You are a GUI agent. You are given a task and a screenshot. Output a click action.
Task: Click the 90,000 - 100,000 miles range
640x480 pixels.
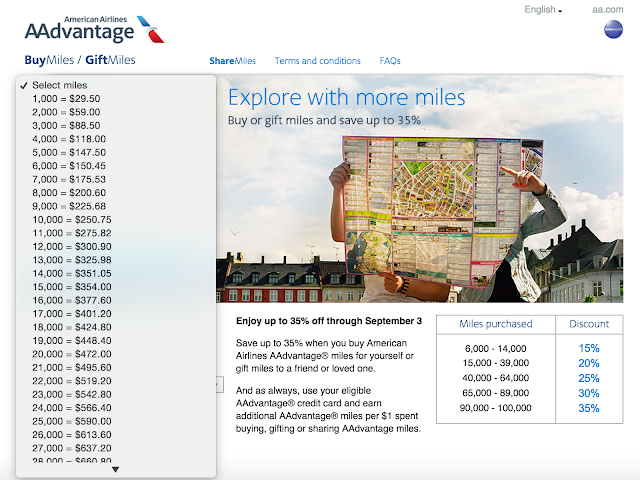tap(496, 408)
